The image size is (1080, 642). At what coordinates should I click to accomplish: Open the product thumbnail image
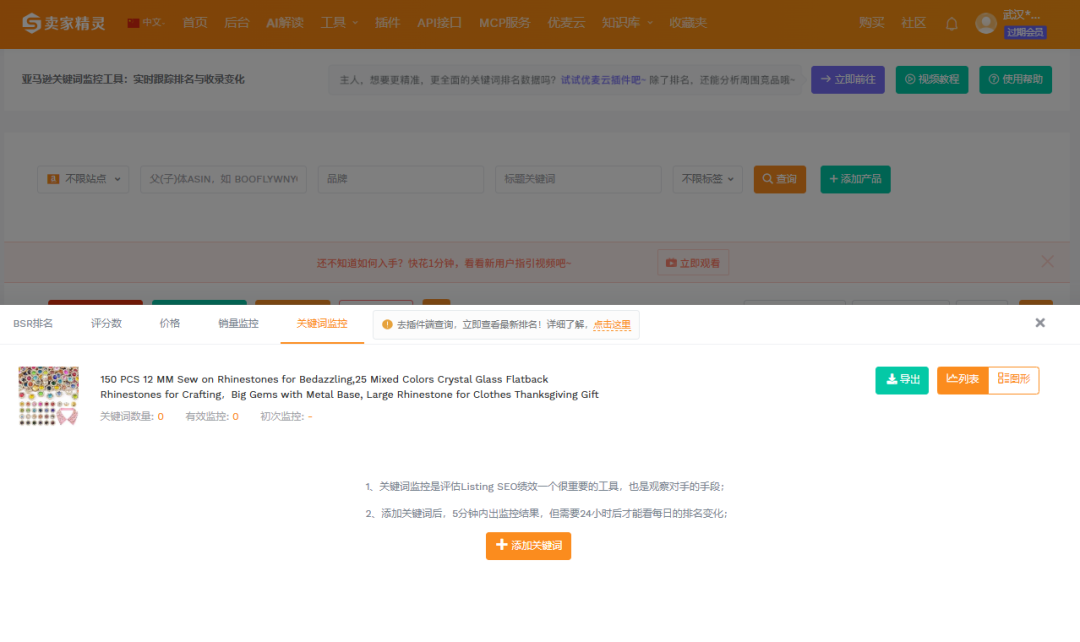coord(48,395)
